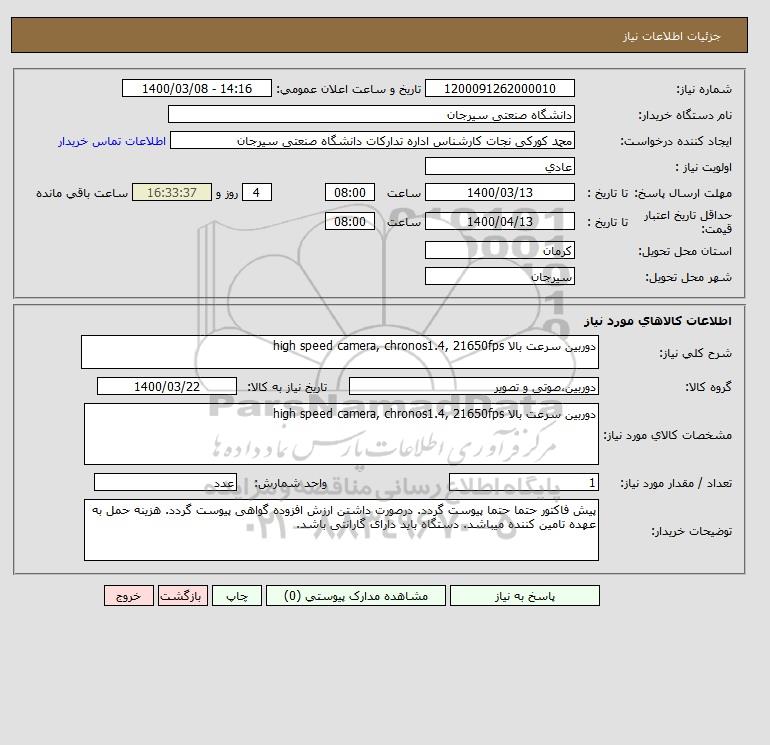Click the price validity time 08:00 field
770x745 pixels.
tap(350, 221)
